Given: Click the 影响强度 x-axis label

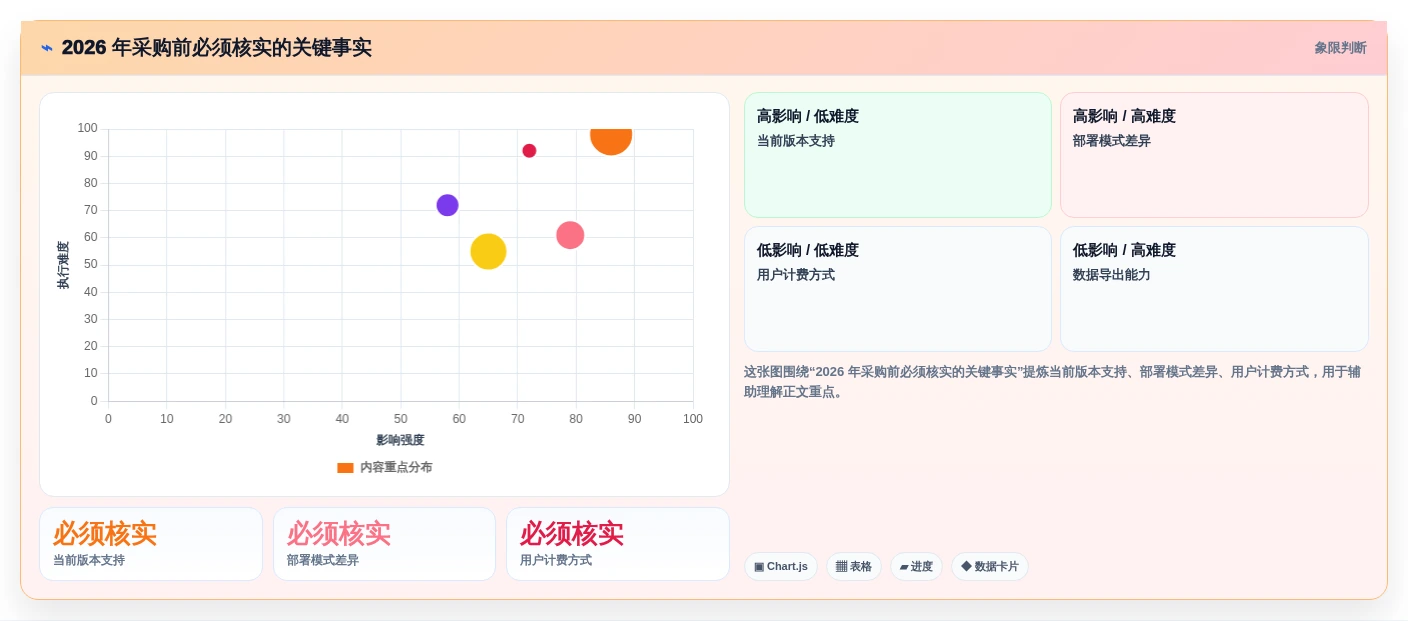Looking at the screenshot, I should [x=400, y=440].
